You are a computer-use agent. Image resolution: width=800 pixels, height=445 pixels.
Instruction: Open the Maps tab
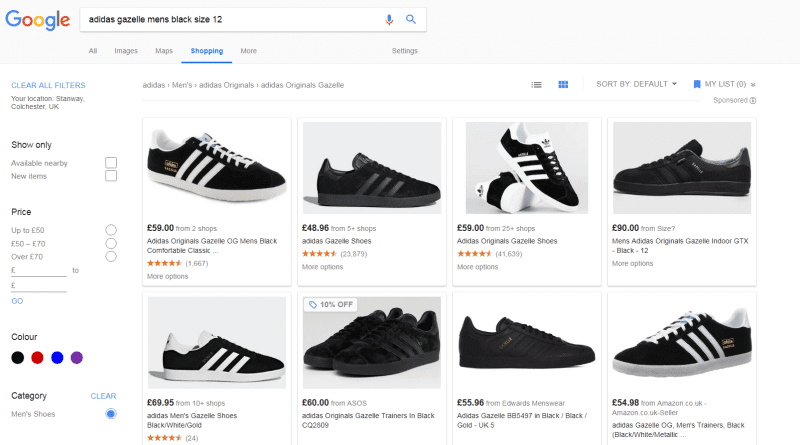pyautogui.click(x=164, y=51)
